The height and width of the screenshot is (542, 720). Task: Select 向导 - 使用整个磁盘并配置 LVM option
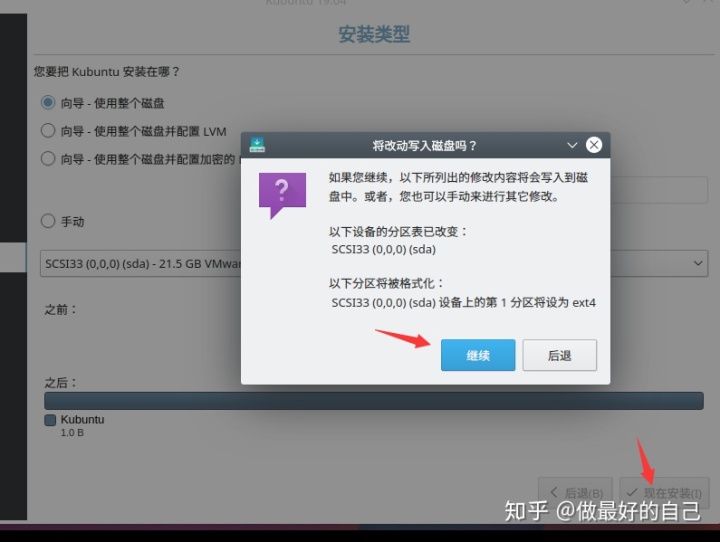pyautogui.click(x=48, y=131)
